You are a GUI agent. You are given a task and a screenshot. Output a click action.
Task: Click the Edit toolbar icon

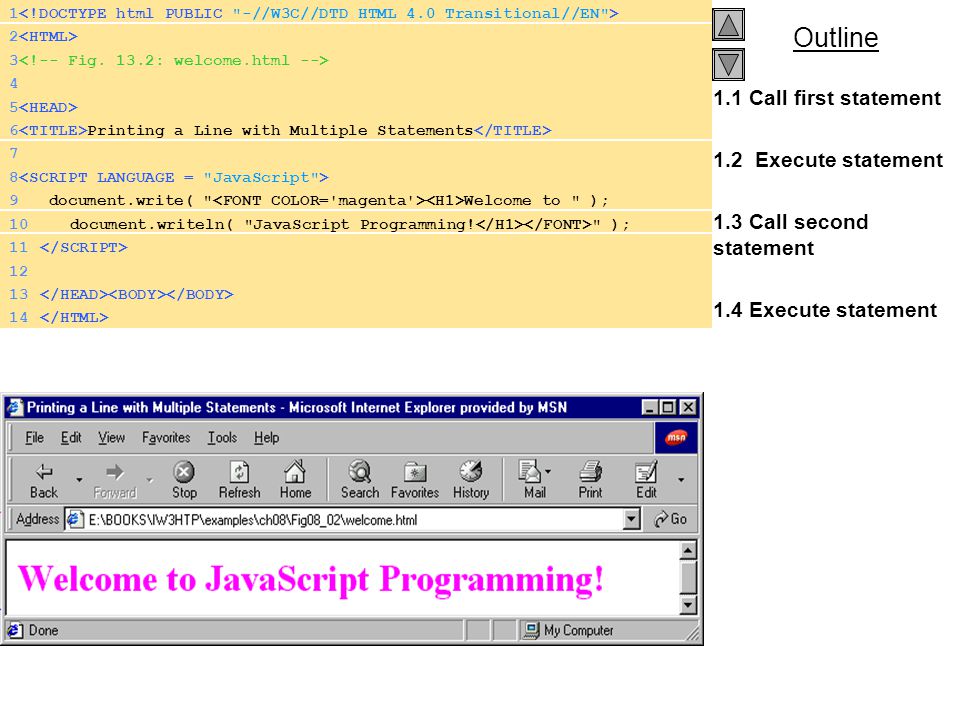pyautogui.click(x=646, y=479)
